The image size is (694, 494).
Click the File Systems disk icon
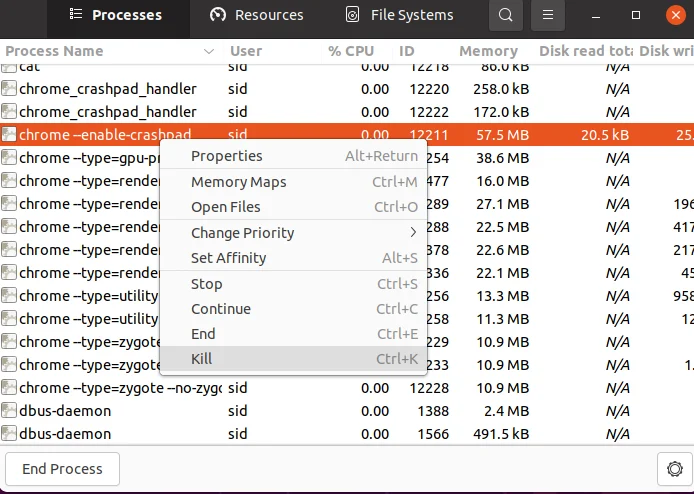(x=352, y=15)
